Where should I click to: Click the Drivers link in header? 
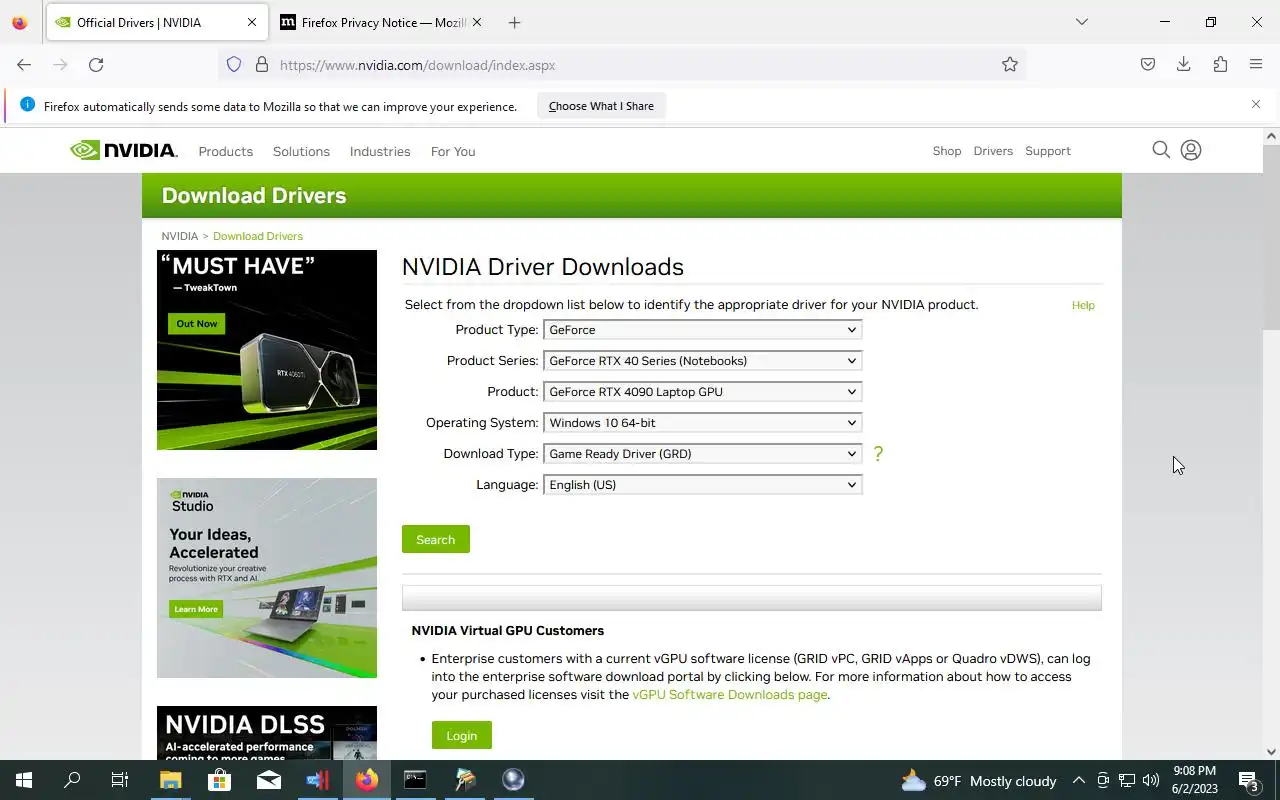pos(993,151)
